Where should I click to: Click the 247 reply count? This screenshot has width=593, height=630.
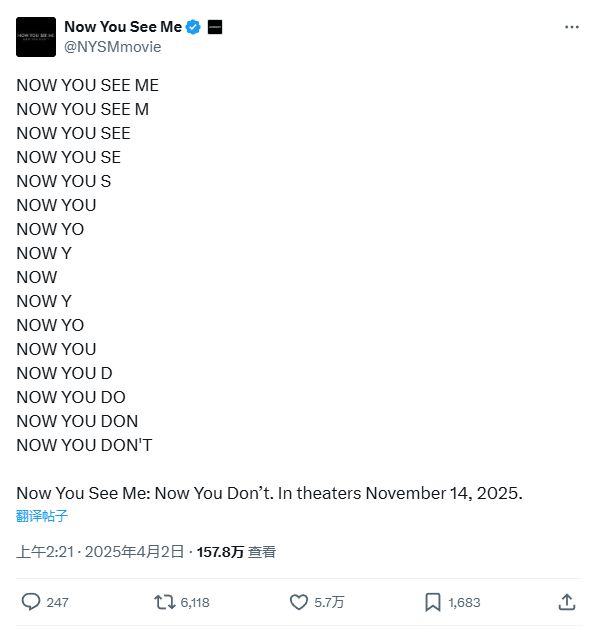[57, 602]
